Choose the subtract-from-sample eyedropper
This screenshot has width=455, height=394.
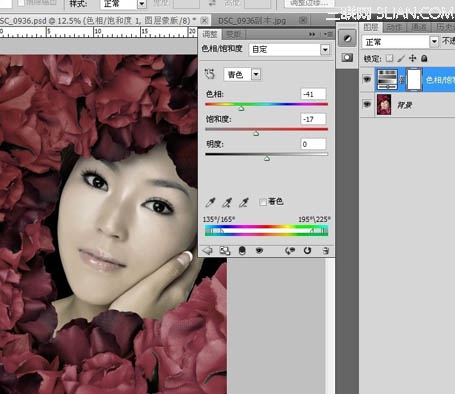click(244, 202)
